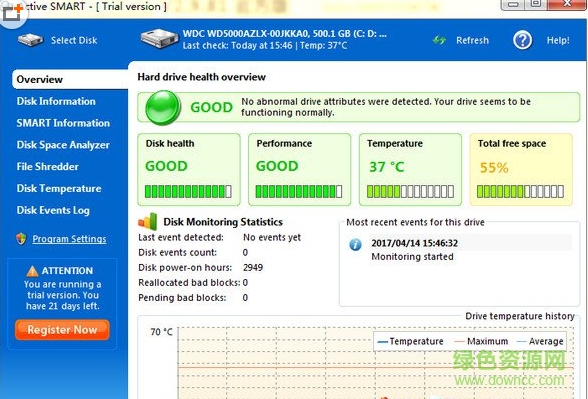Click the green Refresh arrows icon
Screen dimensions: 588x399
click(439, 40)
